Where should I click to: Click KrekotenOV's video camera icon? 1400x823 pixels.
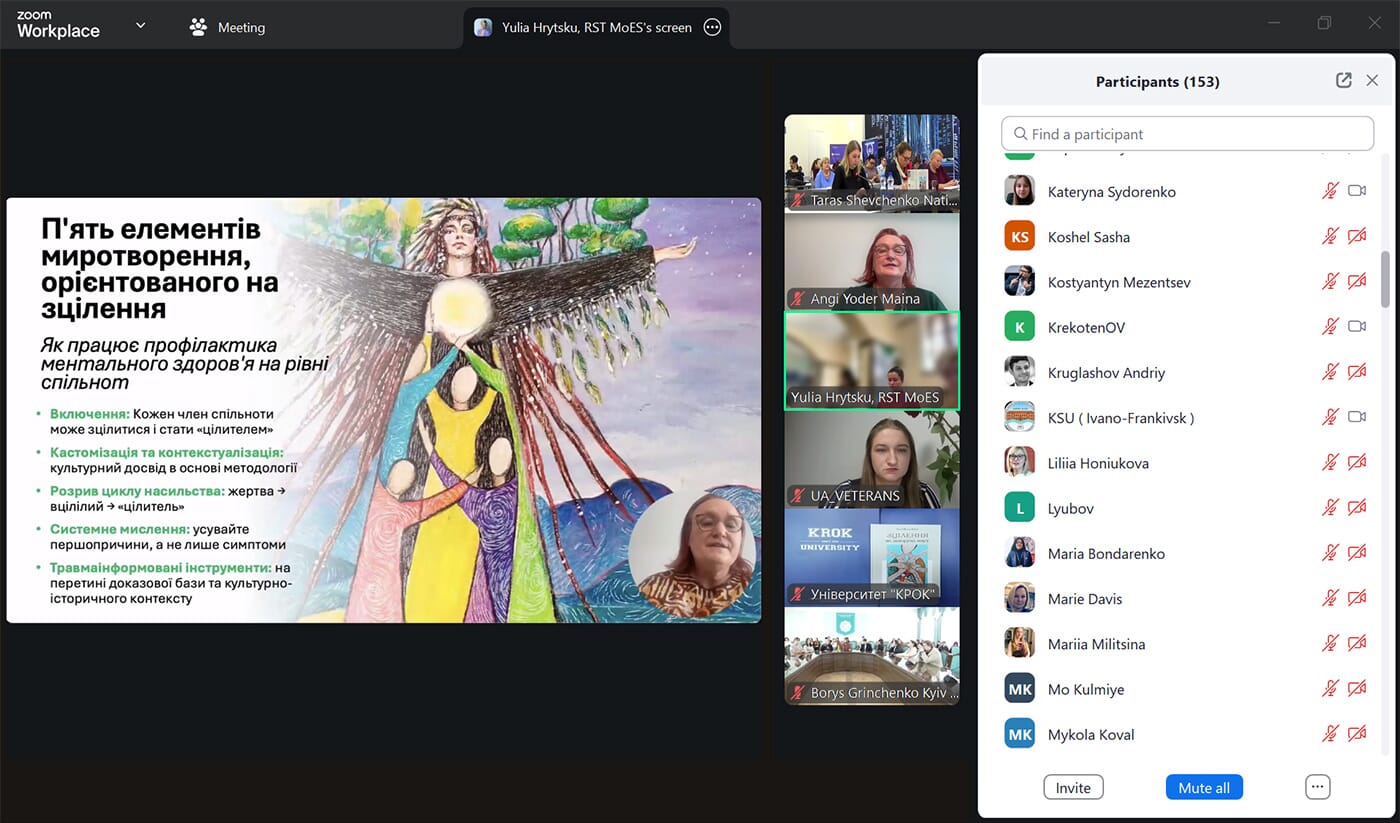[1357, 327]
